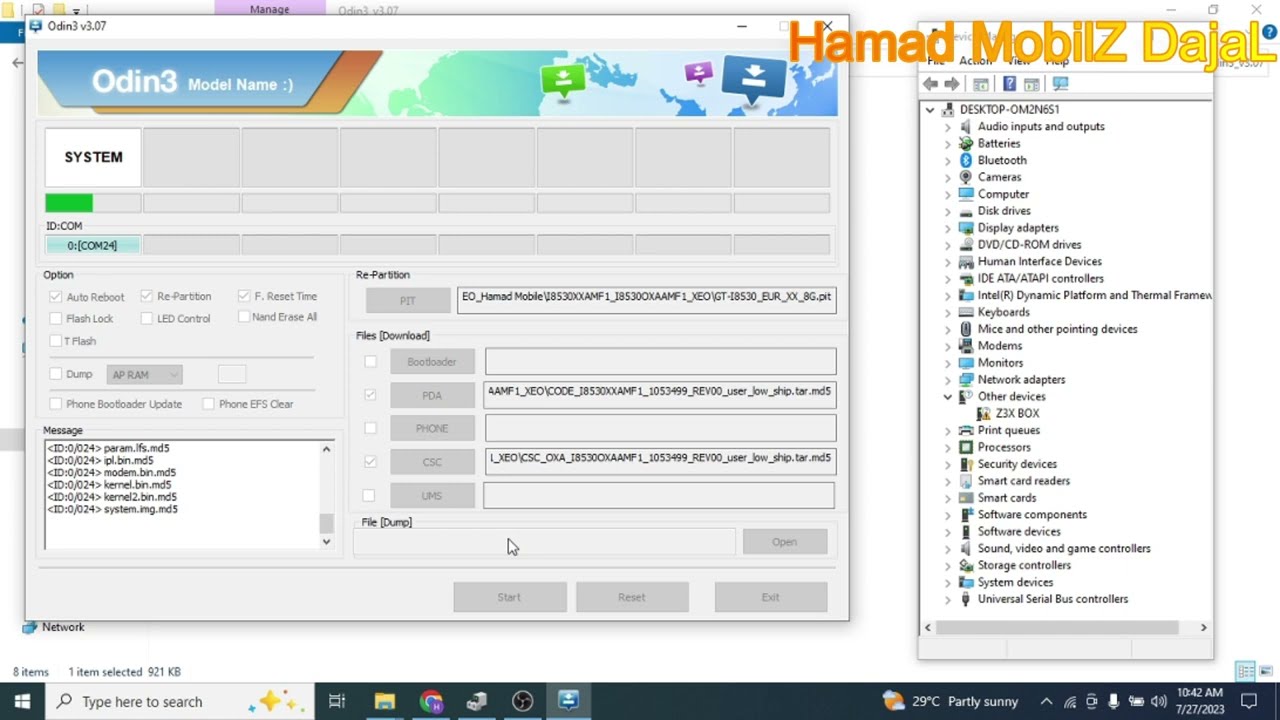The height and width of the screenshot is (720, 1280).
Task: Click the Scan for hardware changes icon
Action: (x=1061, y=84)
